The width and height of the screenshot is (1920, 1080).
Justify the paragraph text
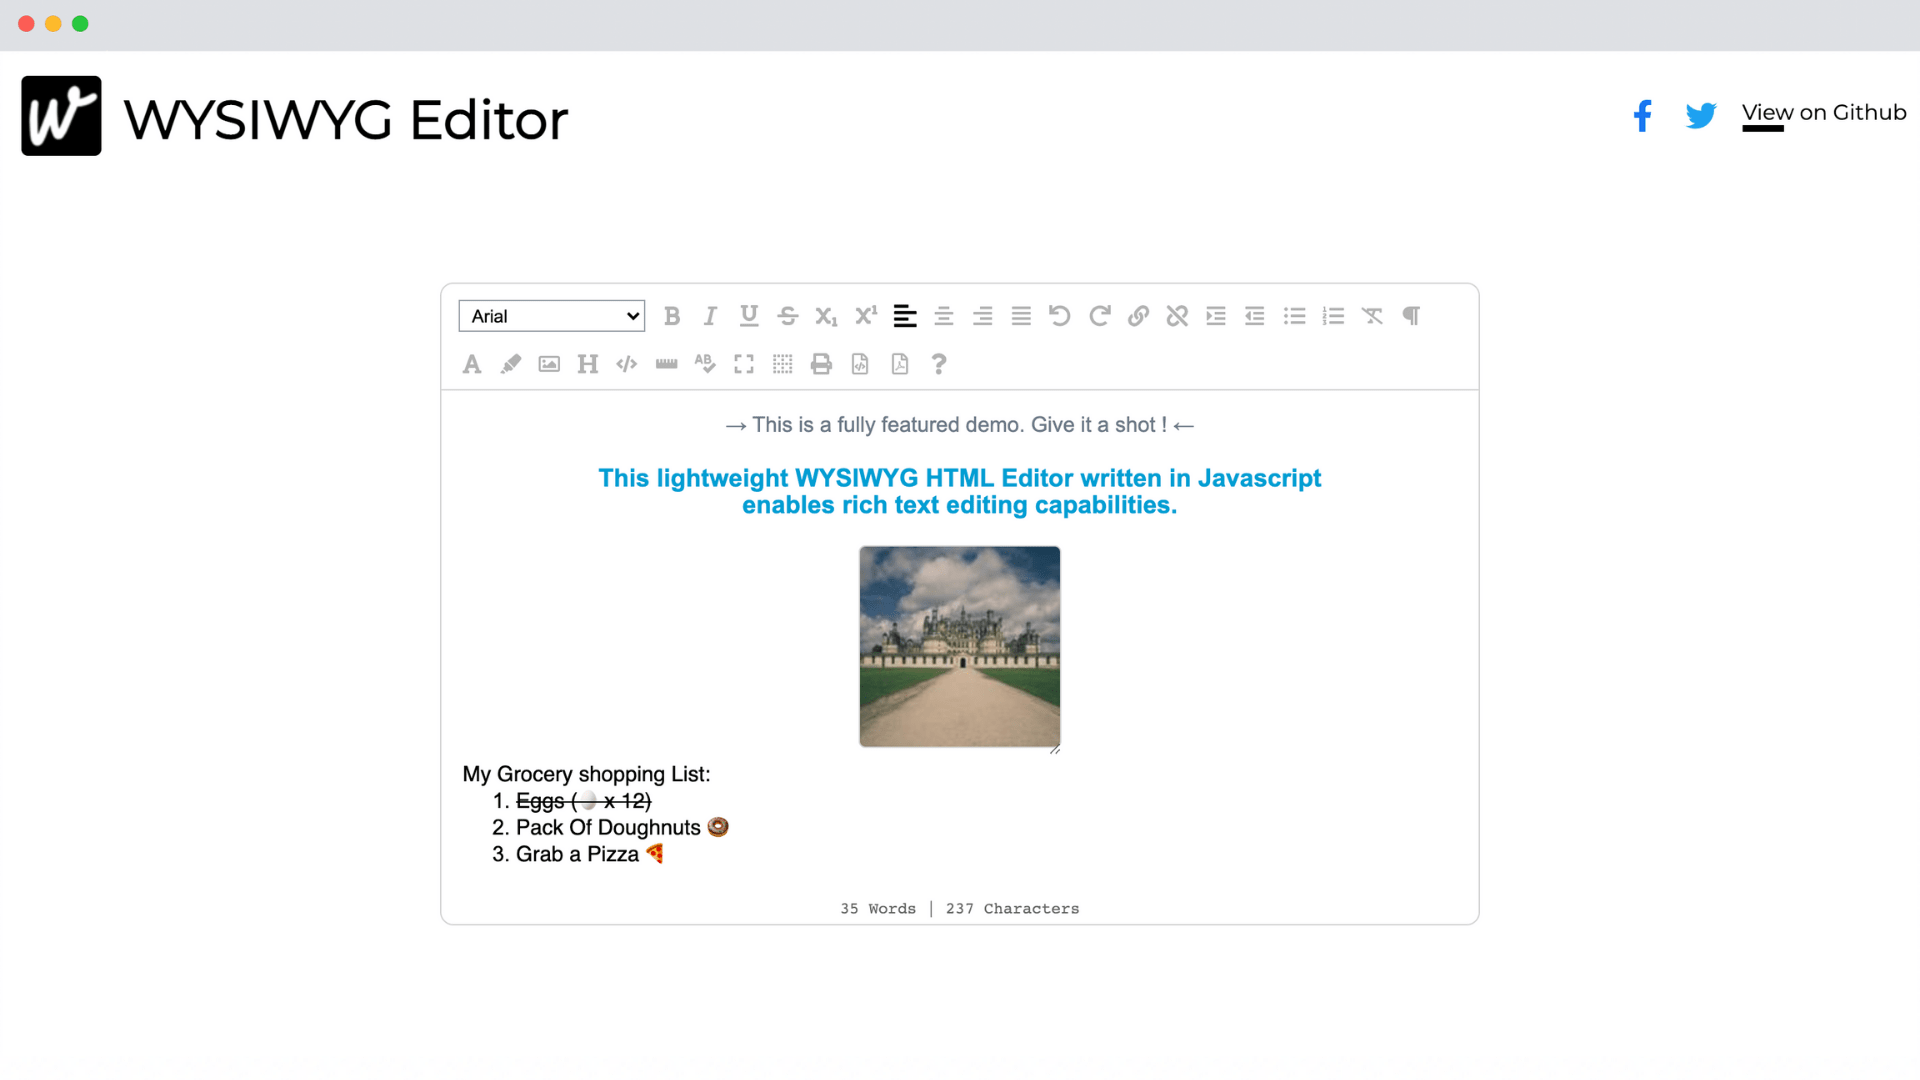tap(1021, 316)
